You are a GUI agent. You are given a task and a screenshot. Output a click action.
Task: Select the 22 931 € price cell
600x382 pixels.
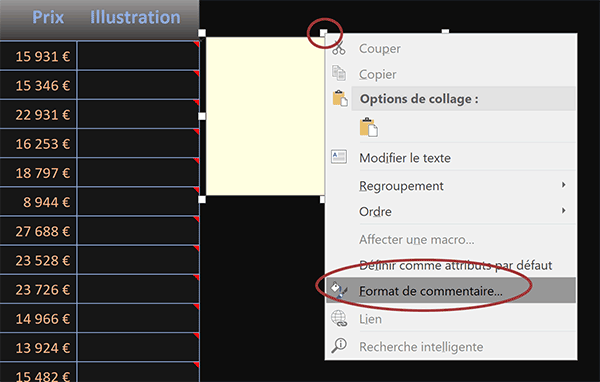point(38,114)
